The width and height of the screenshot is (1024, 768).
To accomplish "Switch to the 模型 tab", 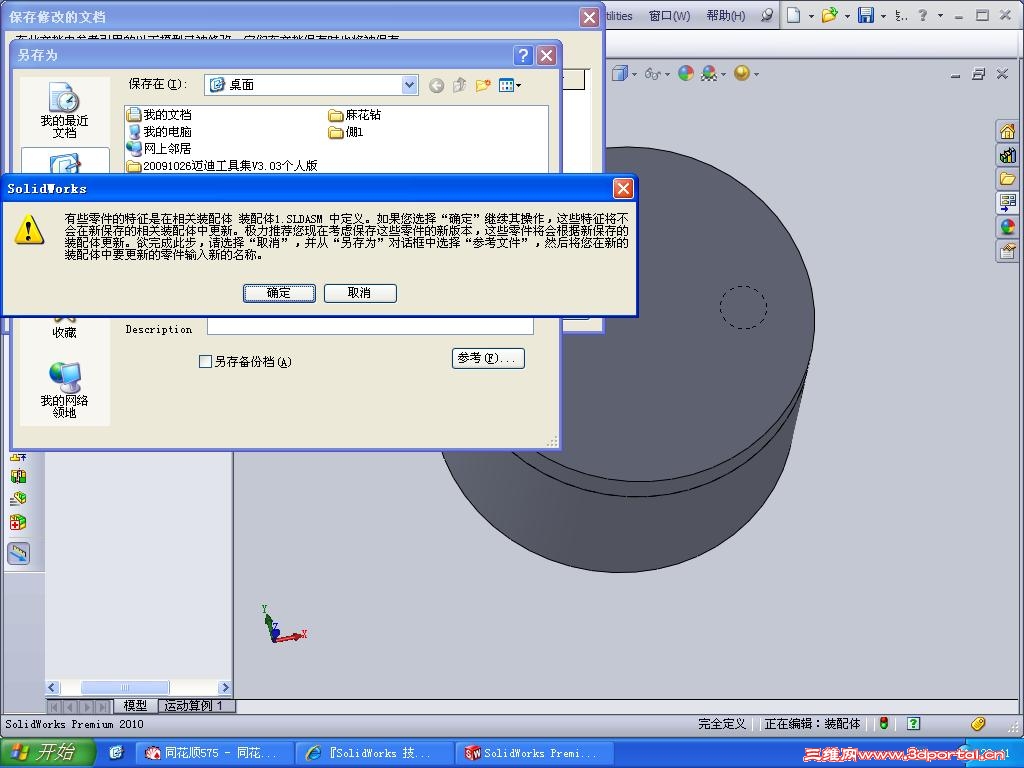I will pos(135,705).
